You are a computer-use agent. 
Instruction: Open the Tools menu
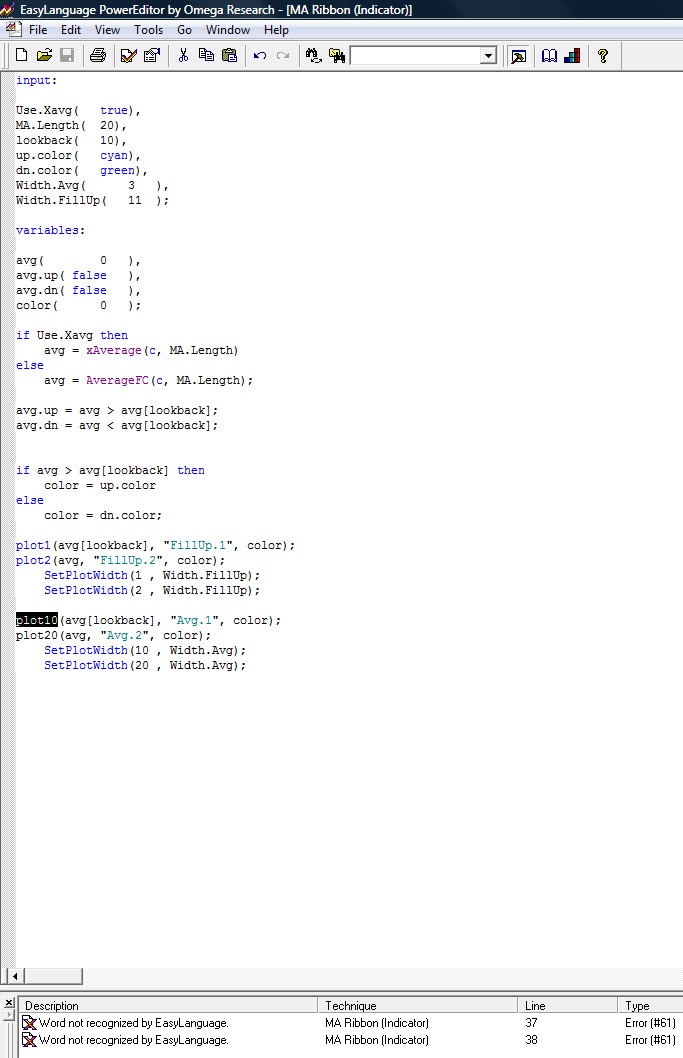148,30
